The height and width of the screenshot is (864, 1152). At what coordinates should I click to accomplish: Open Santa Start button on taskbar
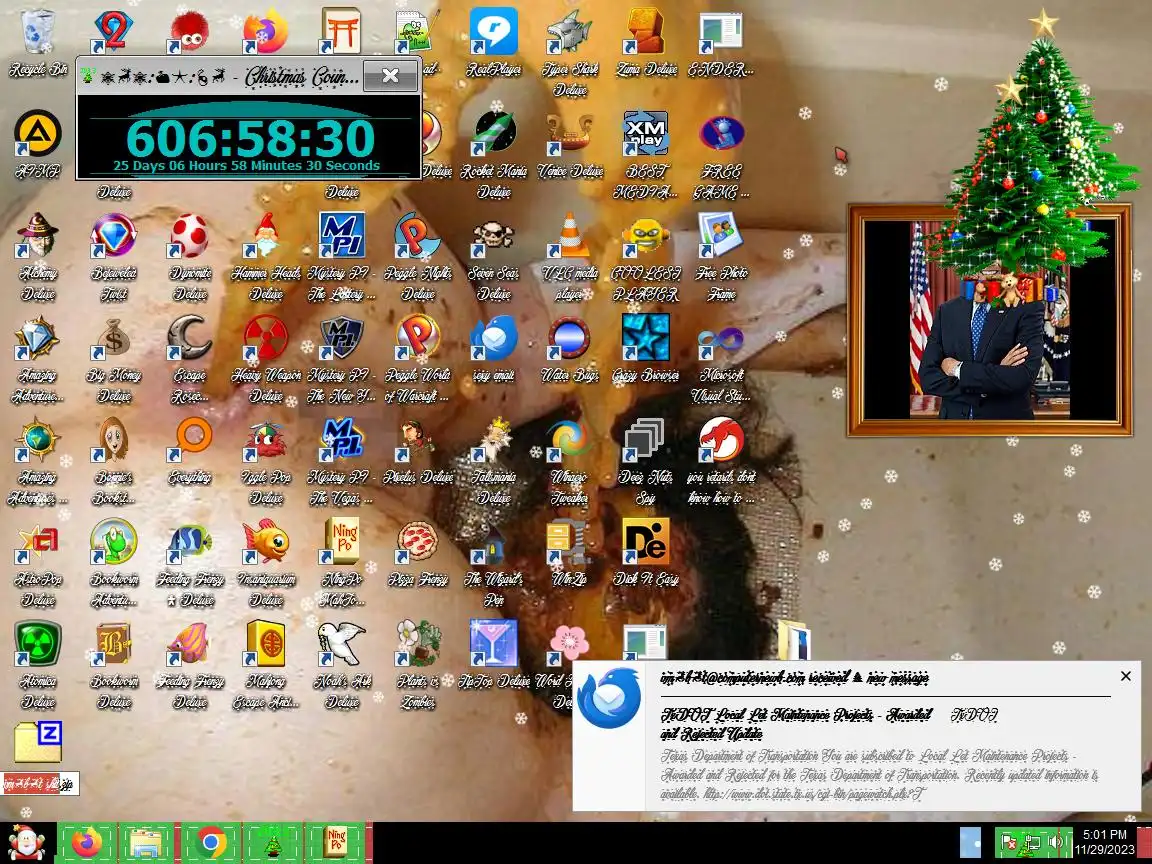pos(26,843)
